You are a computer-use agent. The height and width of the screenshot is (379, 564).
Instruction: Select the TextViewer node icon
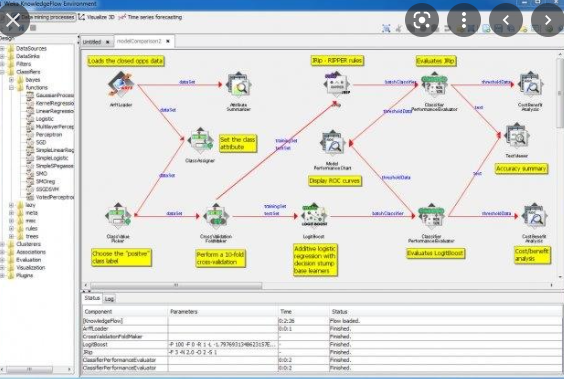coord(517,137)
